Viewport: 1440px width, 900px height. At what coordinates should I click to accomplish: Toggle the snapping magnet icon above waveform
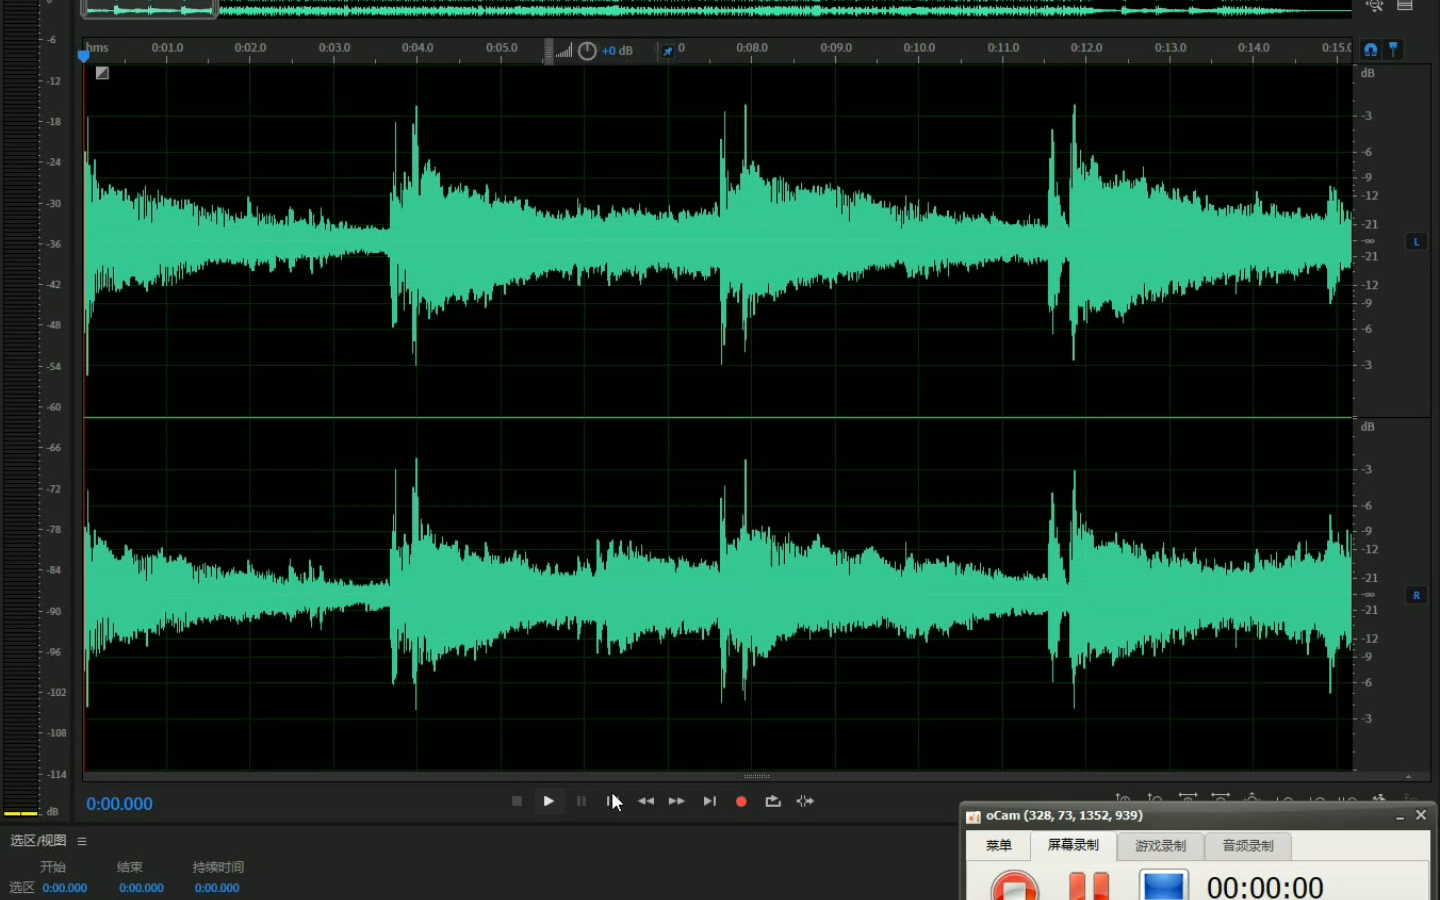1370,49
